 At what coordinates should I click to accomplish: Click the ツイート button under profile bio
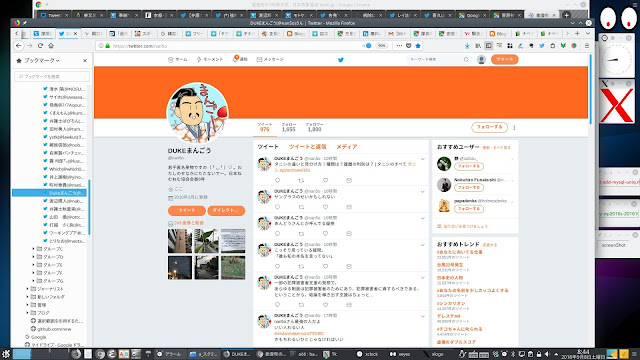click(187, 211)
